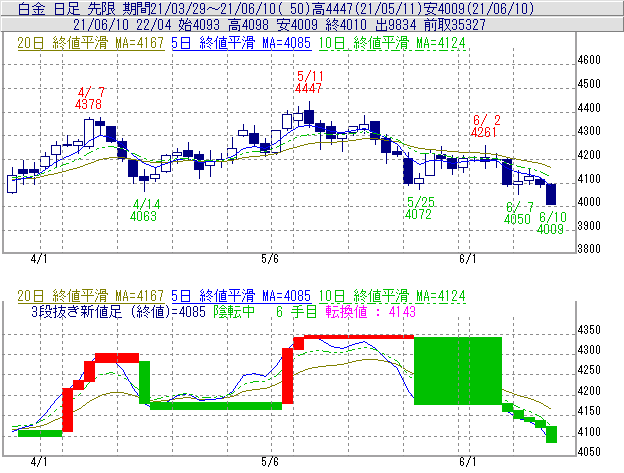Click the 陰転中 status text
The width and height of the screenshot is (624, 473).
(234, 312)
